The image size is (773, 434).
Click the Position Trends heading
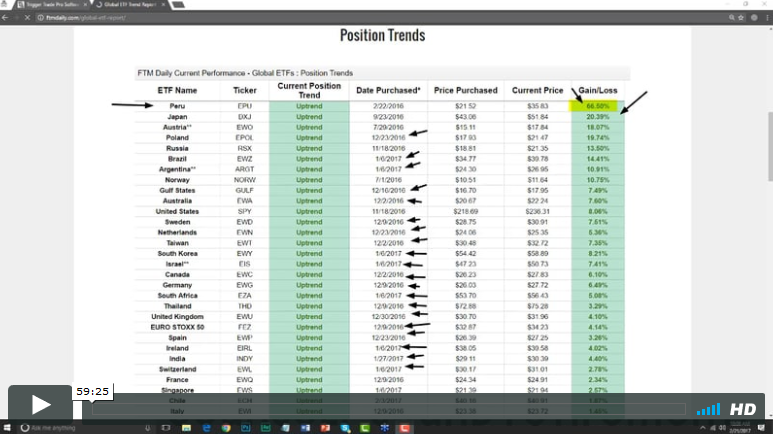click(383, 36)
